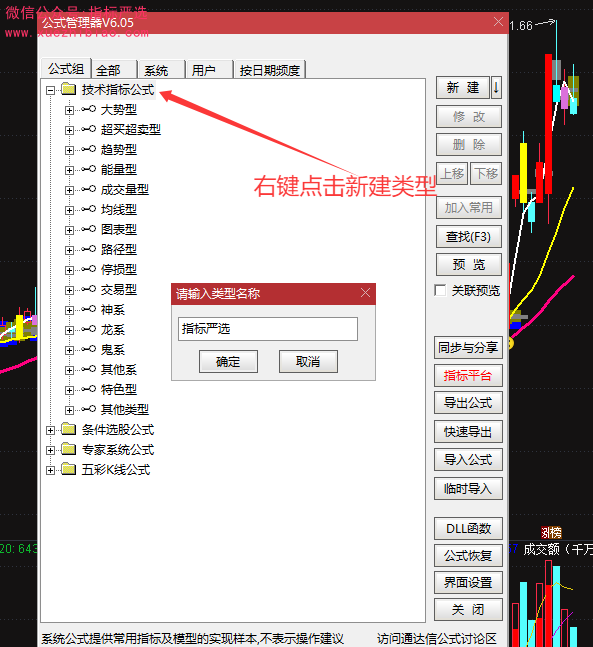Screen dimensions: 593x647
Task: Select the 龙系 tree item
Action: point(113,330)
